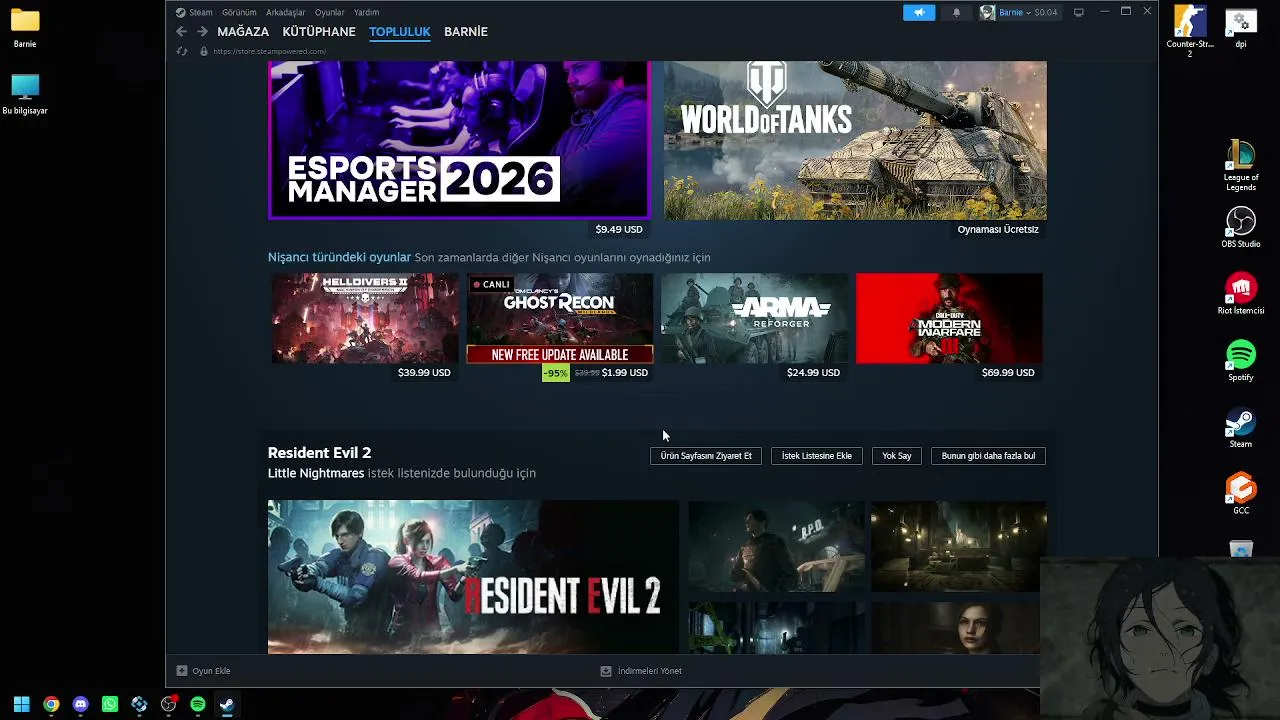Click the downloads icon beside İndirmeleri Yönet
This screenshot has width=1280, height=720.
(606, 671)
